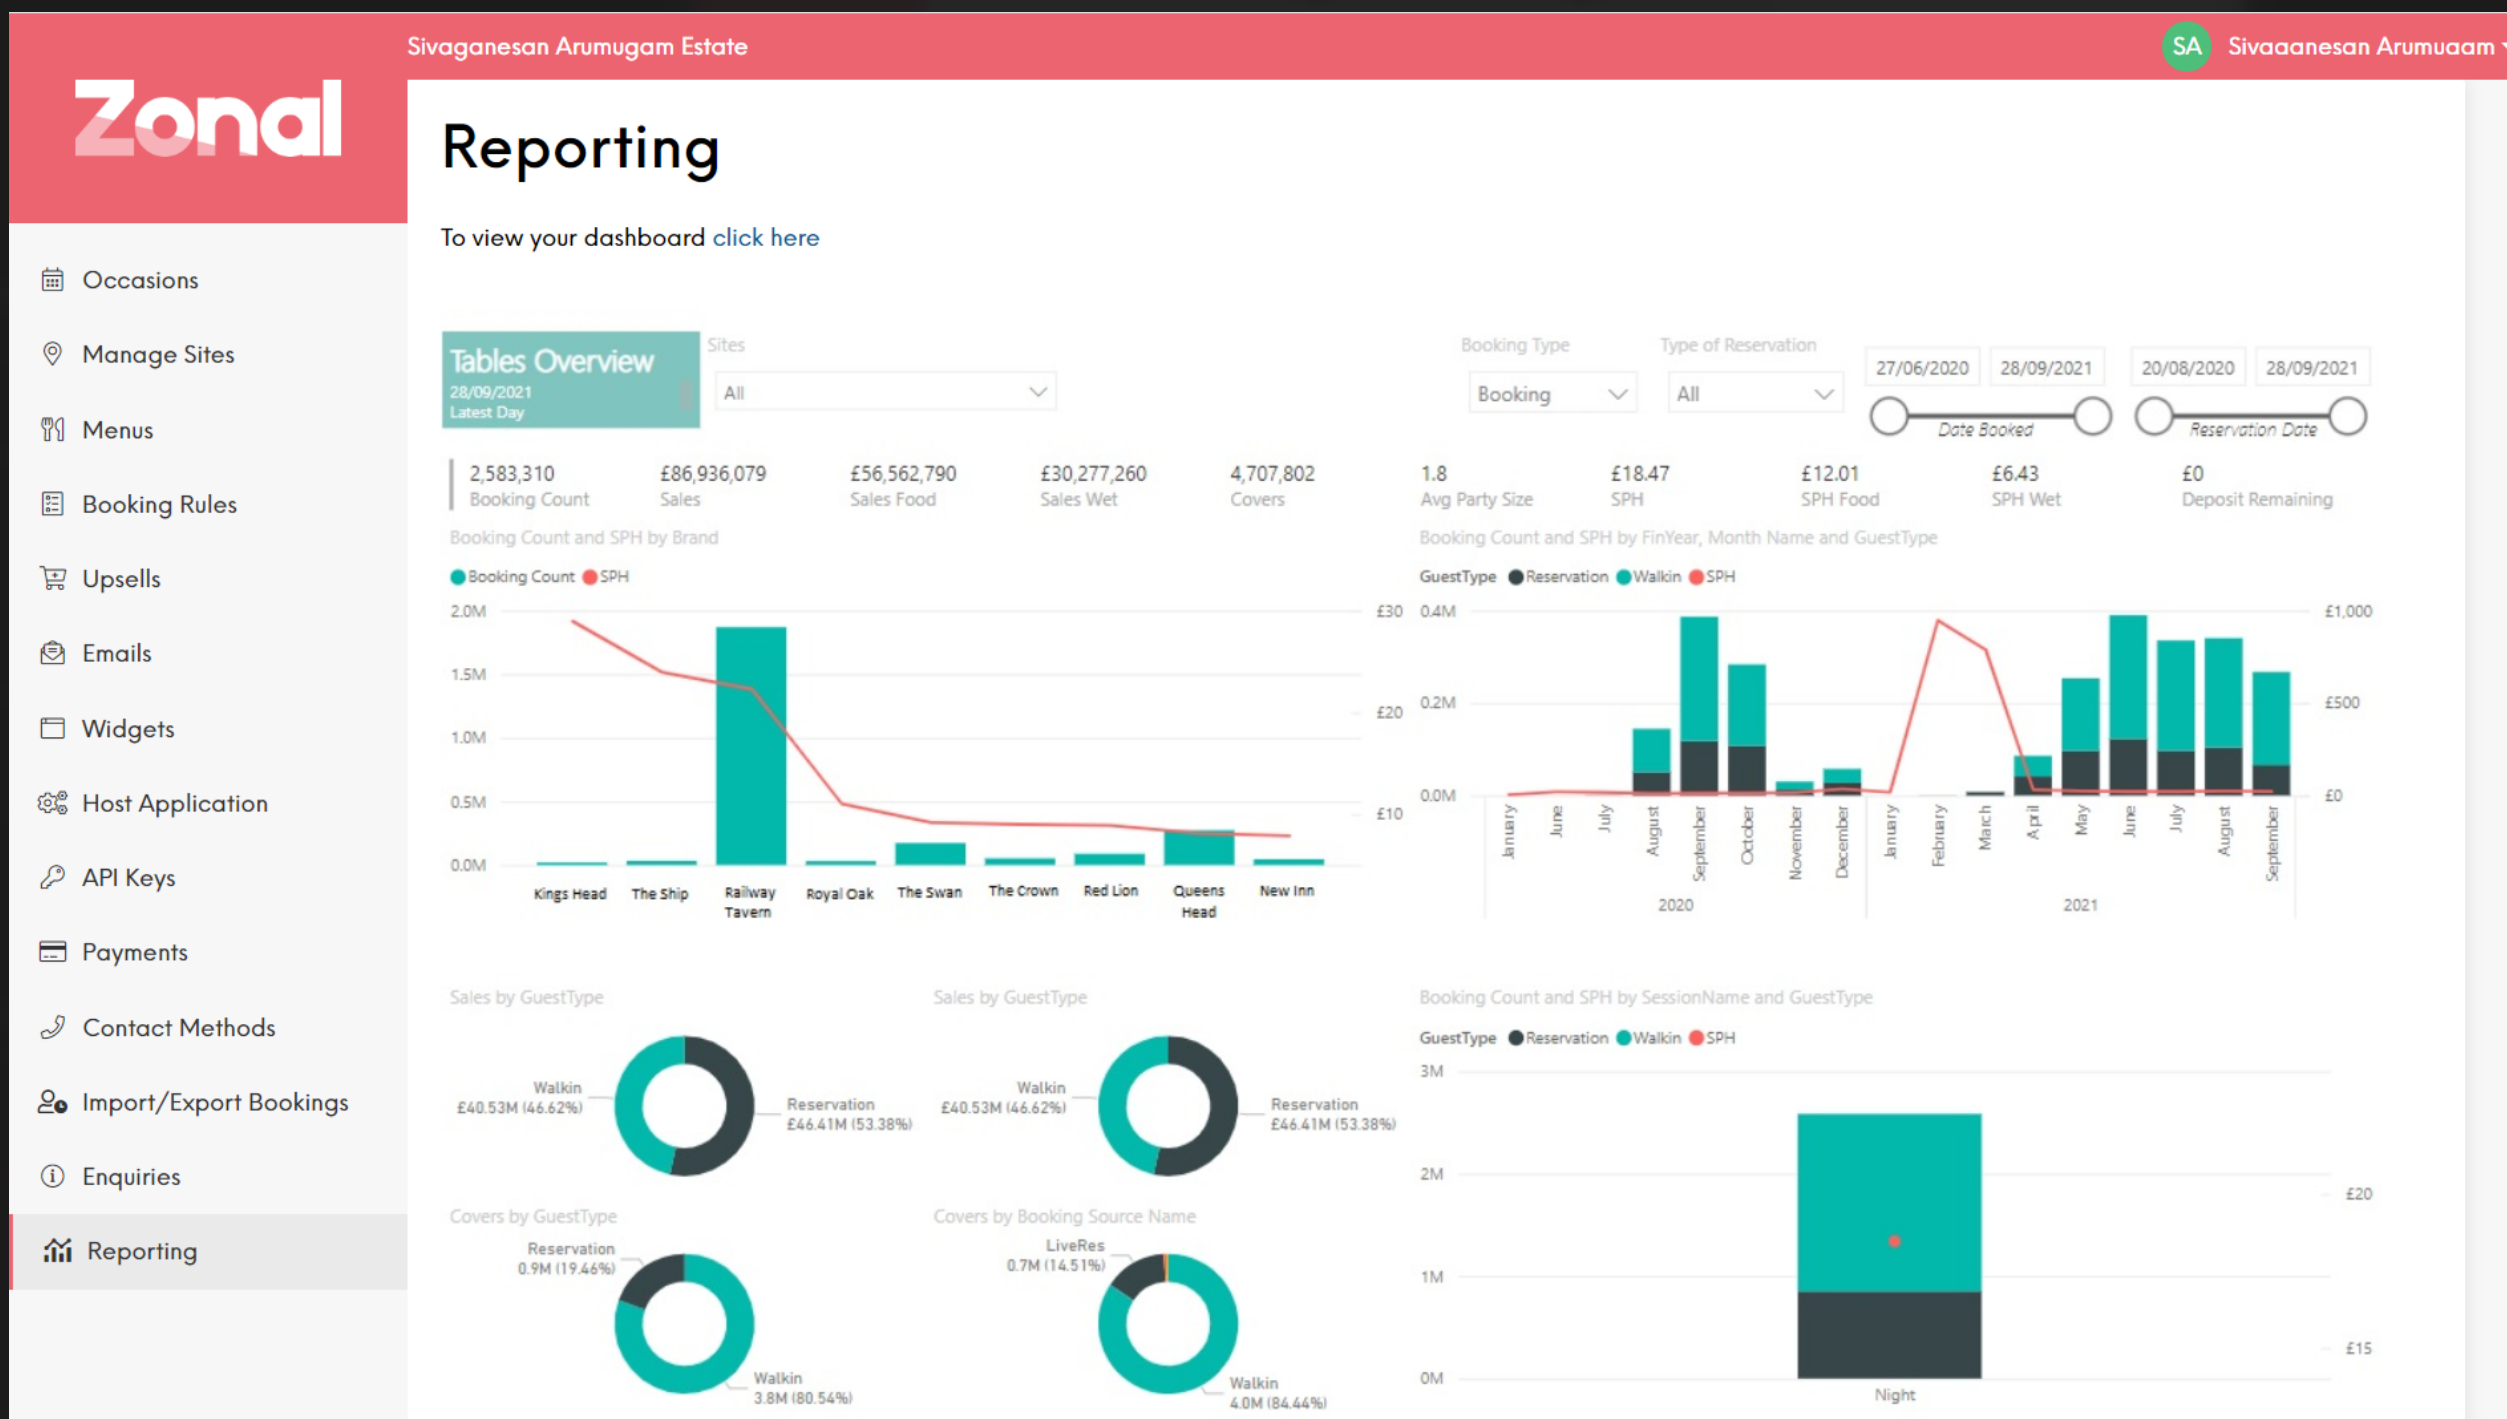The height and width of the screenshot is (1419, 2507).
Task: Click the Reservation Date end date field
Action: (2311, 368)
